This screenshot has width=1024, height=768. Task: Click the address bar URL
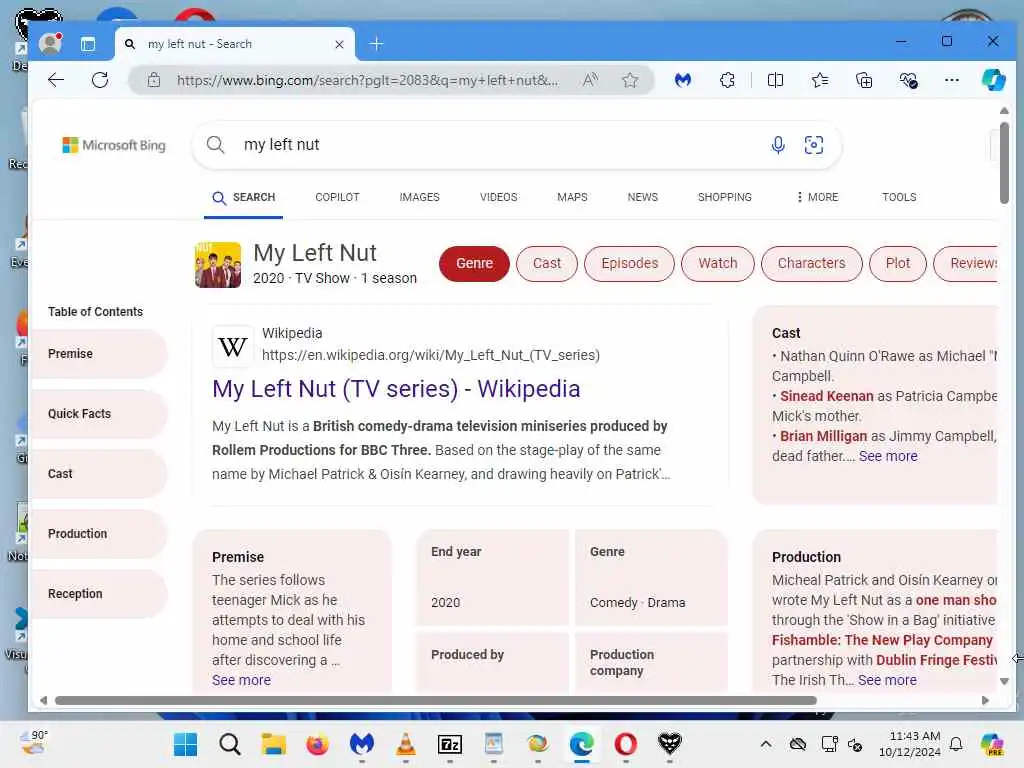[x=368, y=80]
